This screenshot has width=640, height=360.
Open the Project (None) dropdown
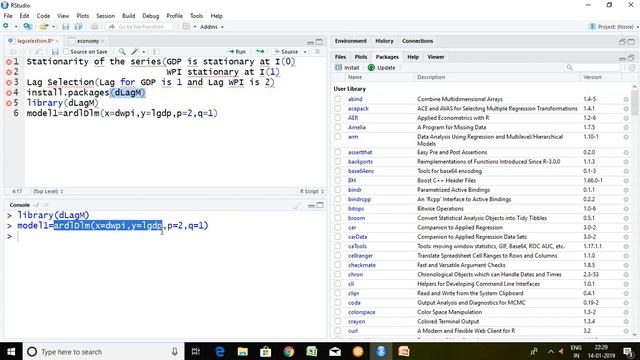[x=614, y=27]
